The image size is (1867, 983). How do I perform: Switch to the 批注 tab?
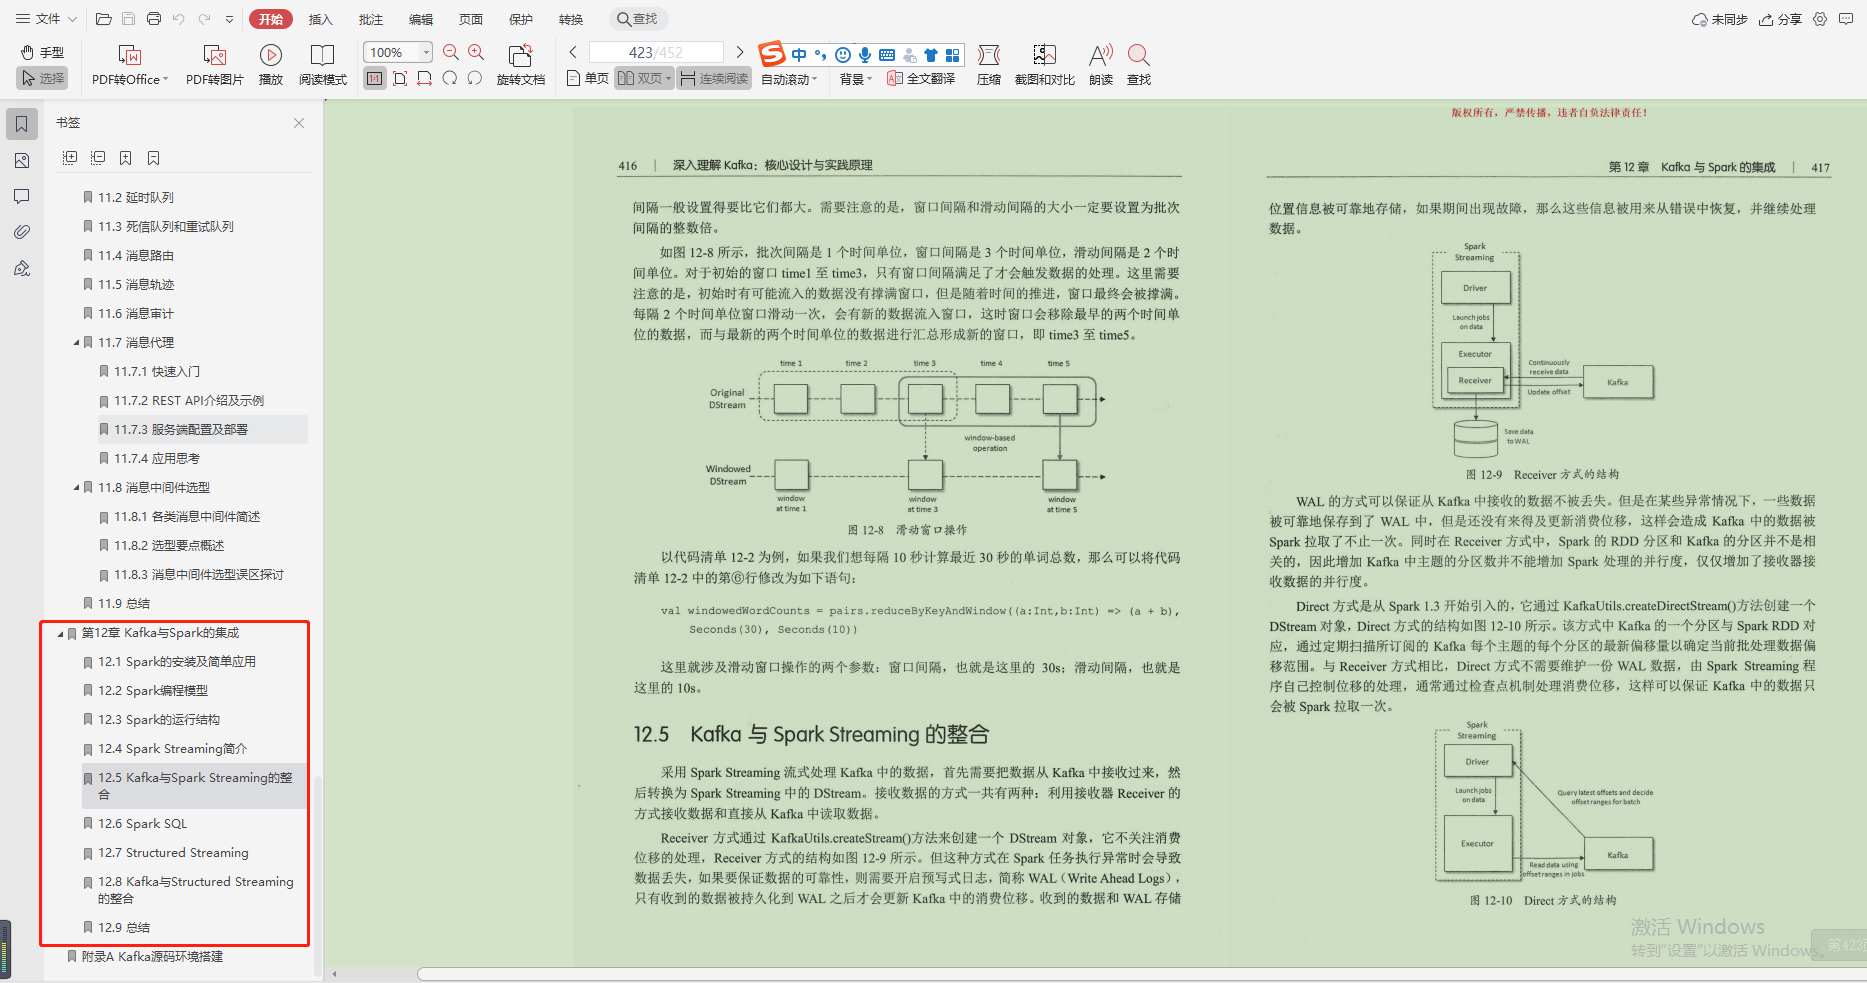tap(371, 19)
